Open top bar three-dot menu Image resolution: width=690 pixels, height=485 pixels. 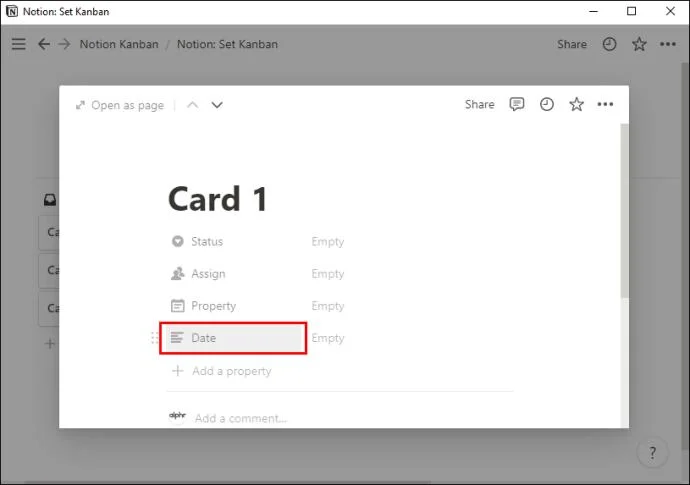coord(668,44)
